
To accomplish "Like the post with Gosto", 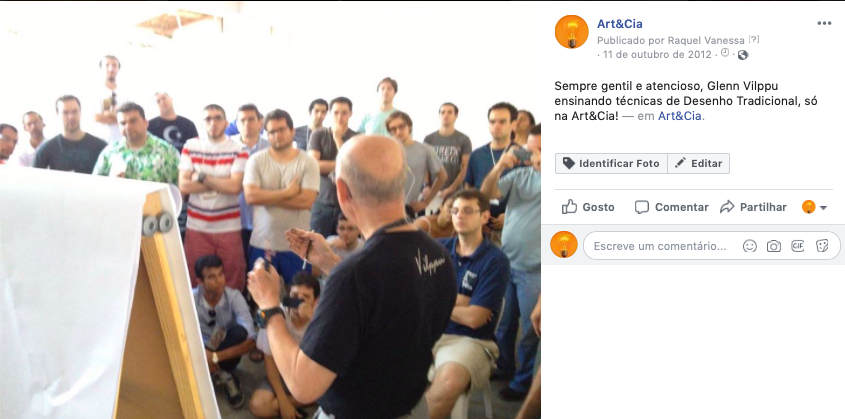I will [588, 207].
